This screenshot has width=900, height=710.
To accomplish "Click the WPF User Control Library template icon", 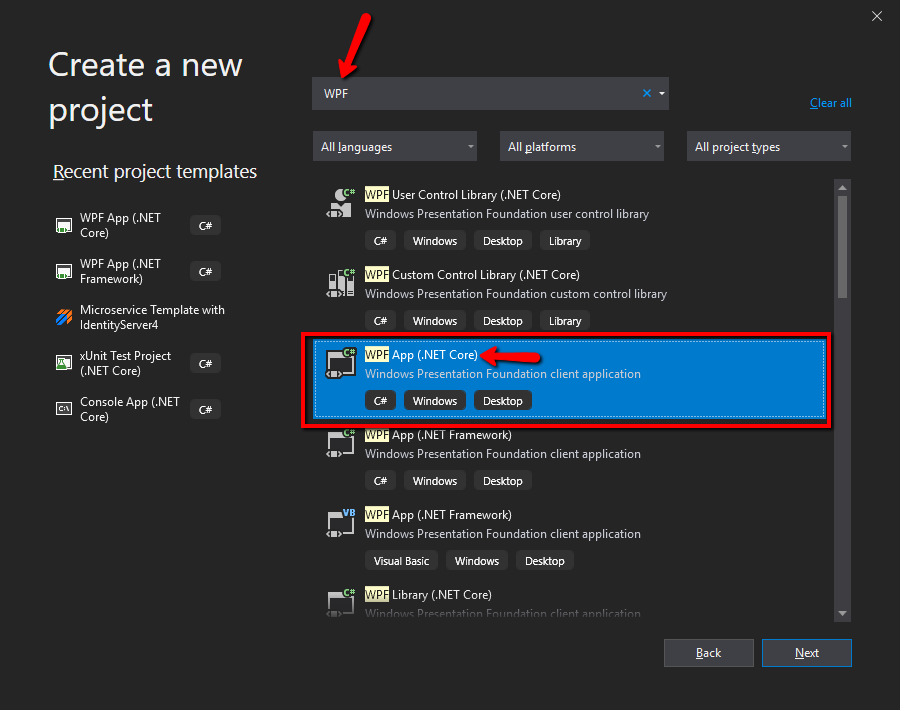I will click(x=340, y=203).
